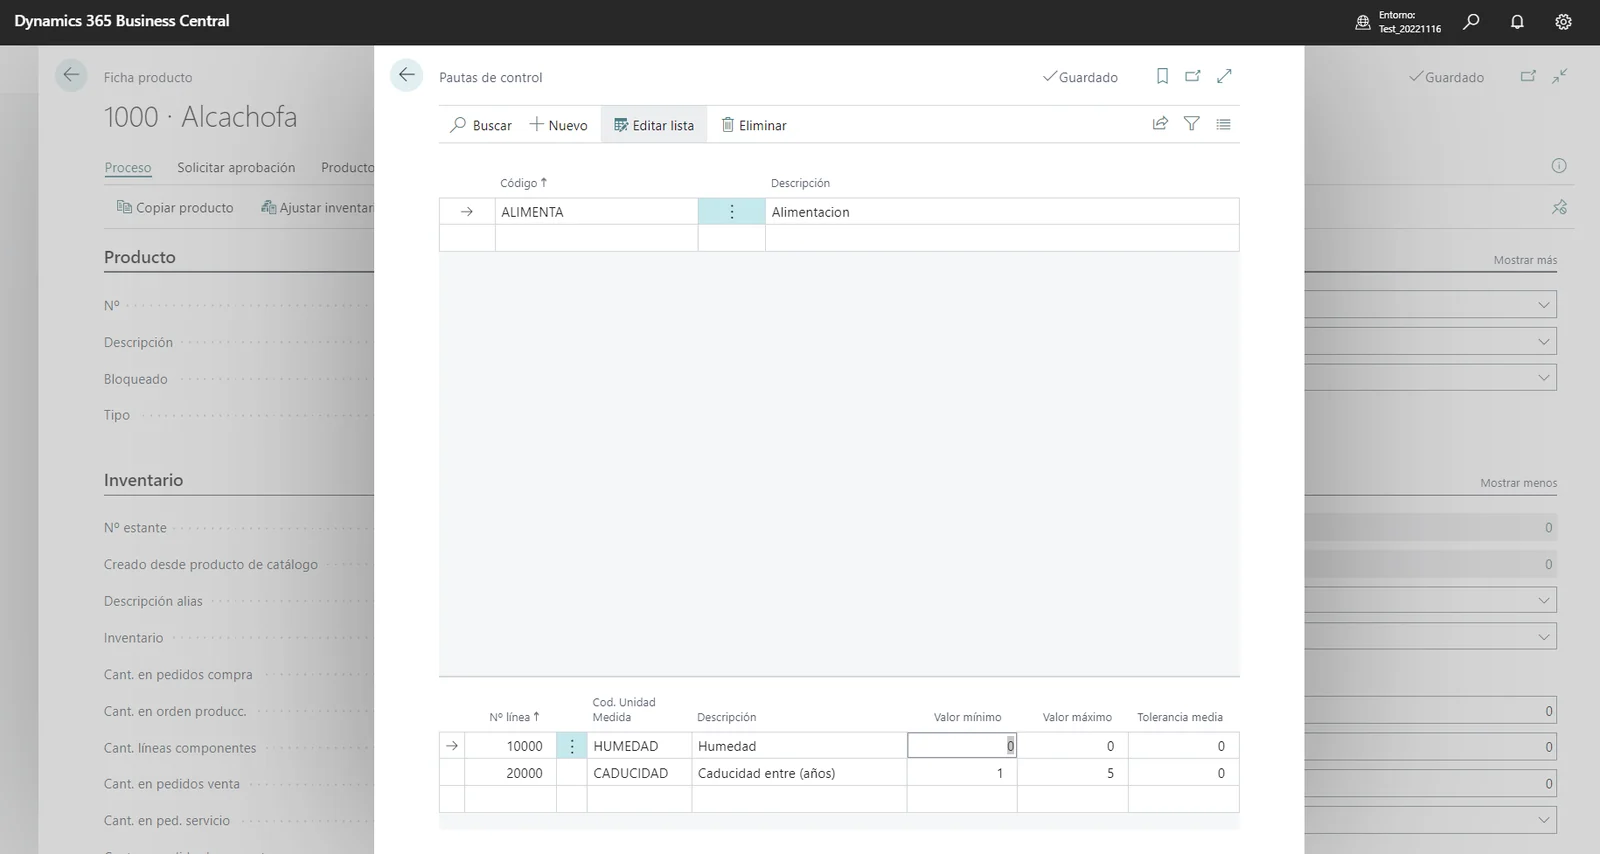Click the share icon in list toolbar

(x=1160, y=124)
